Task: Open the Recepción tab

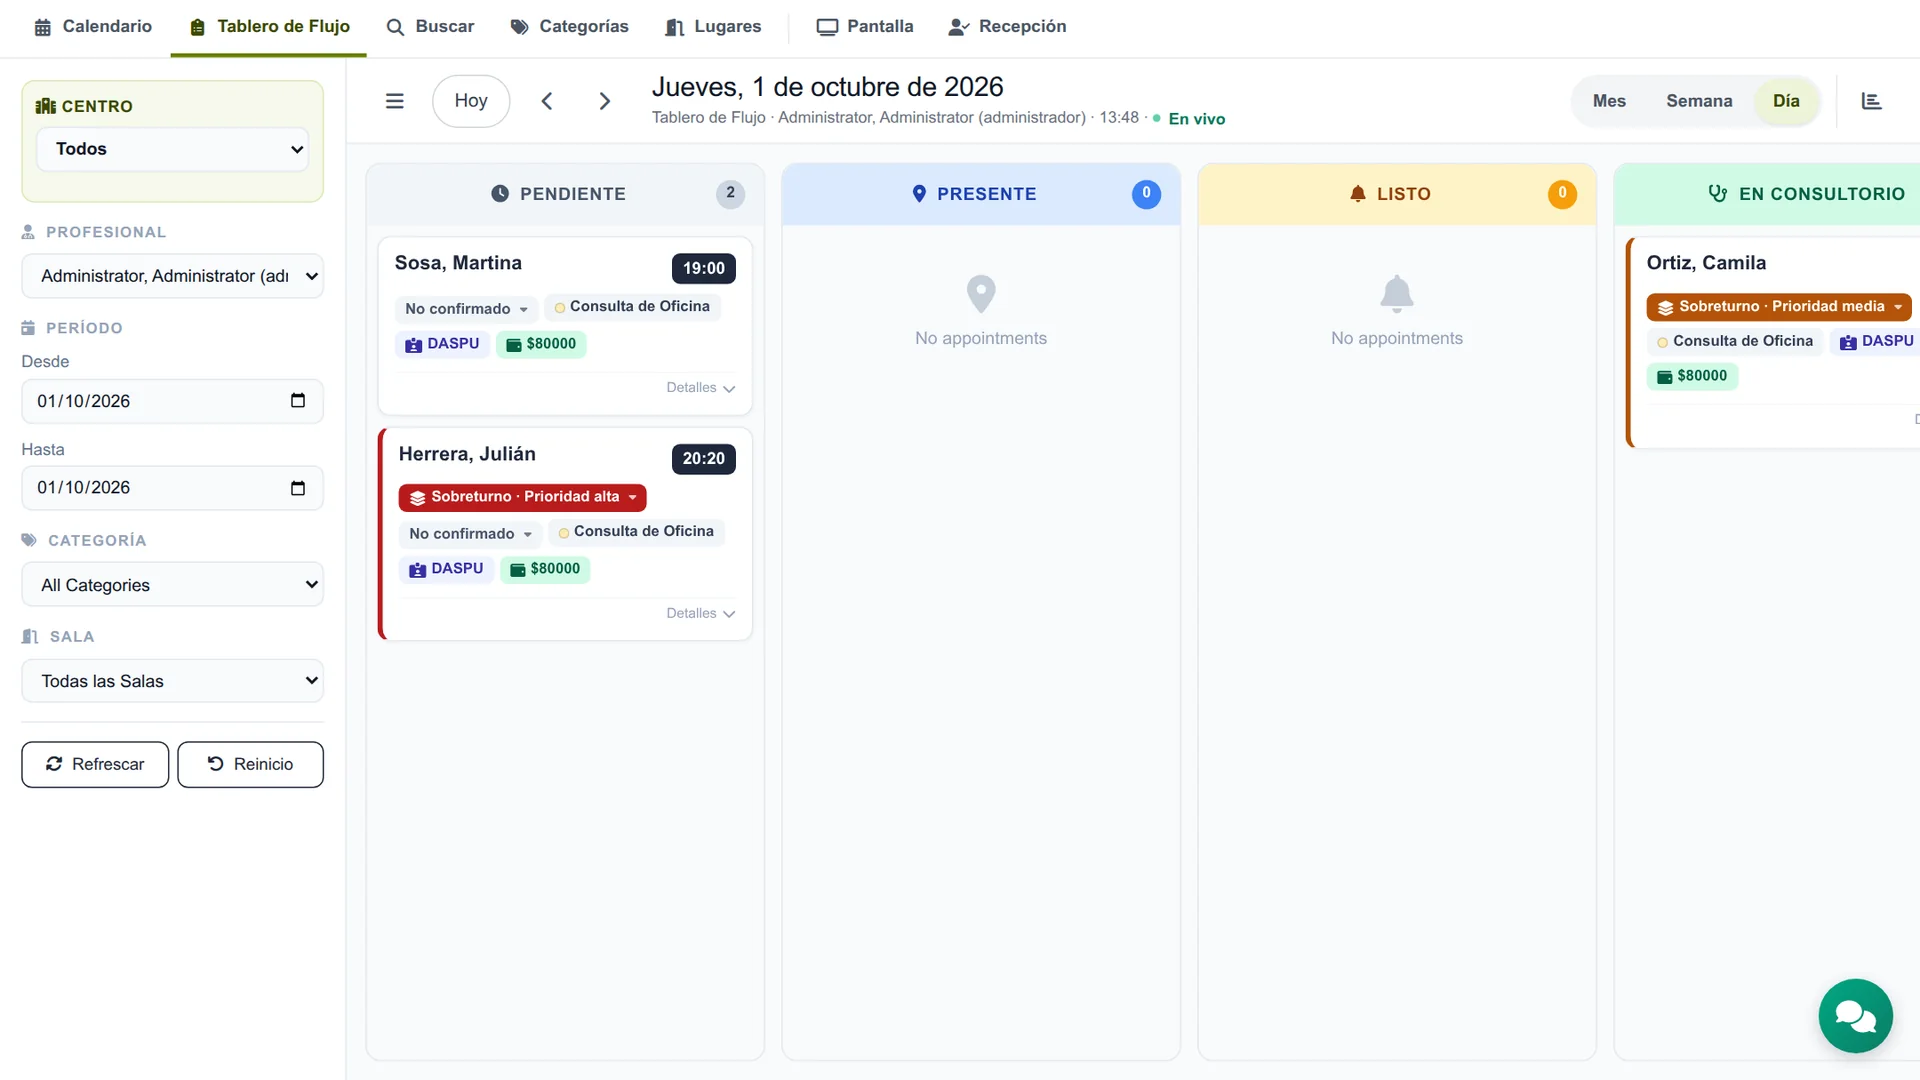Action: coord(1007,27)
